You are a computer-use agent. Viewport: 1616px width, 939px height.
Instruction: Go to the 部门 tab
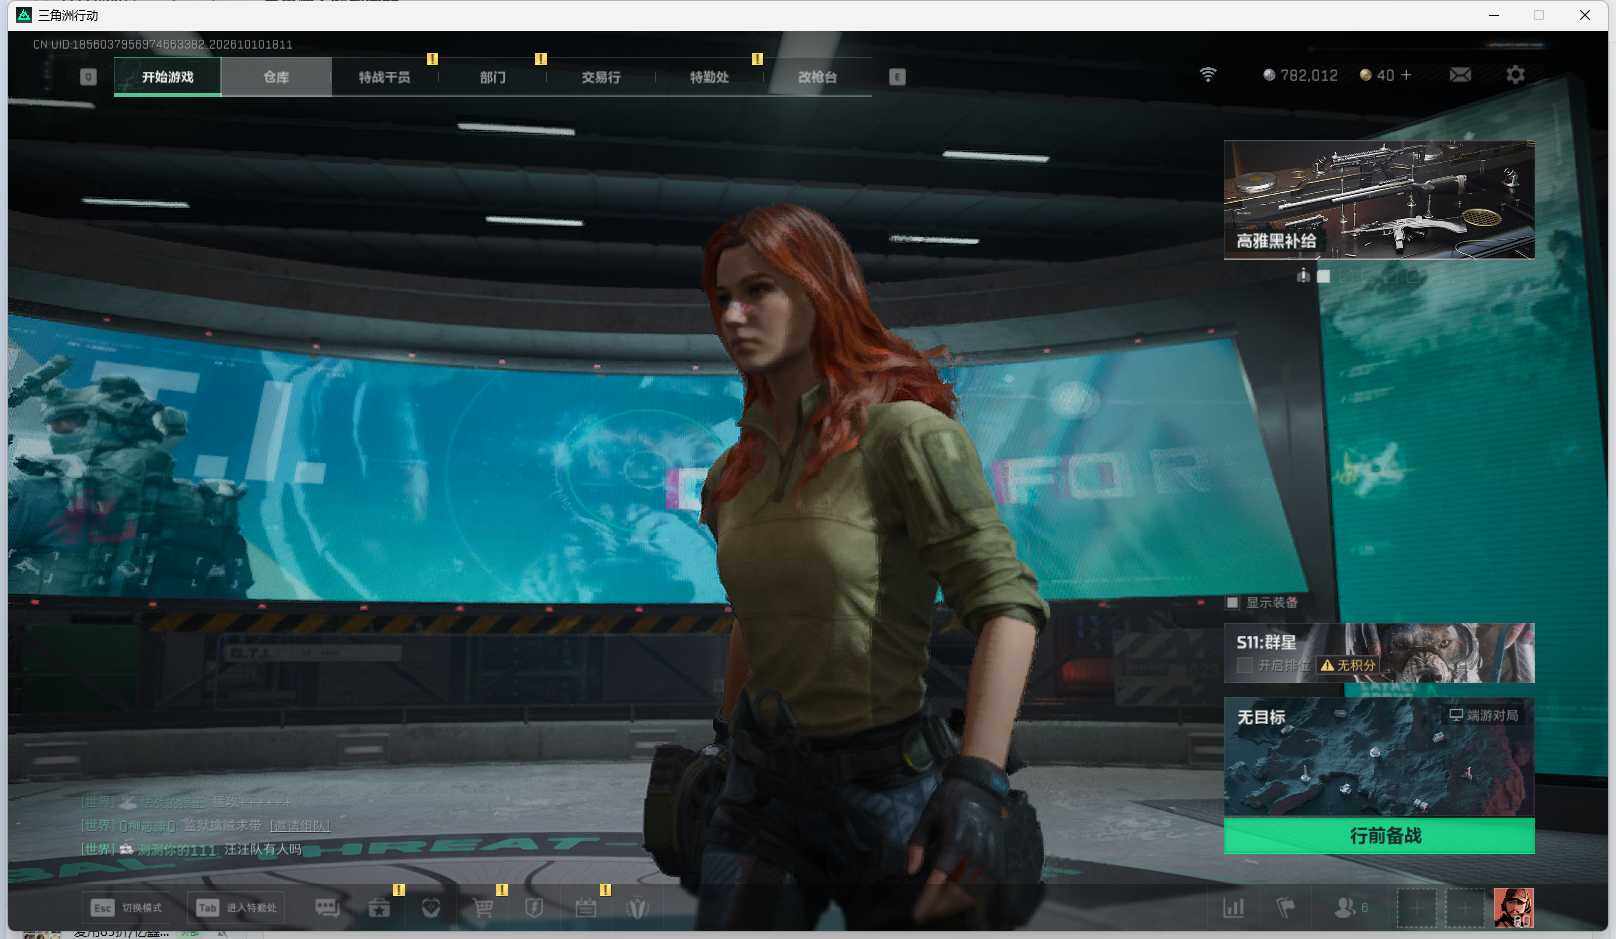click(x=493, y=77)
